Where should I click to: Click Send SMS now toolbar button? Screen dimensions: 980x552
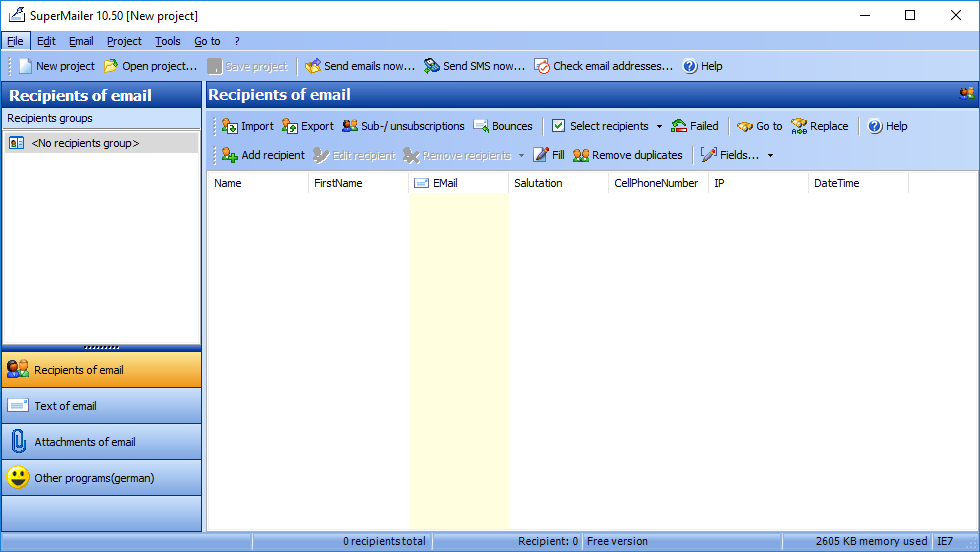(474, 66)
